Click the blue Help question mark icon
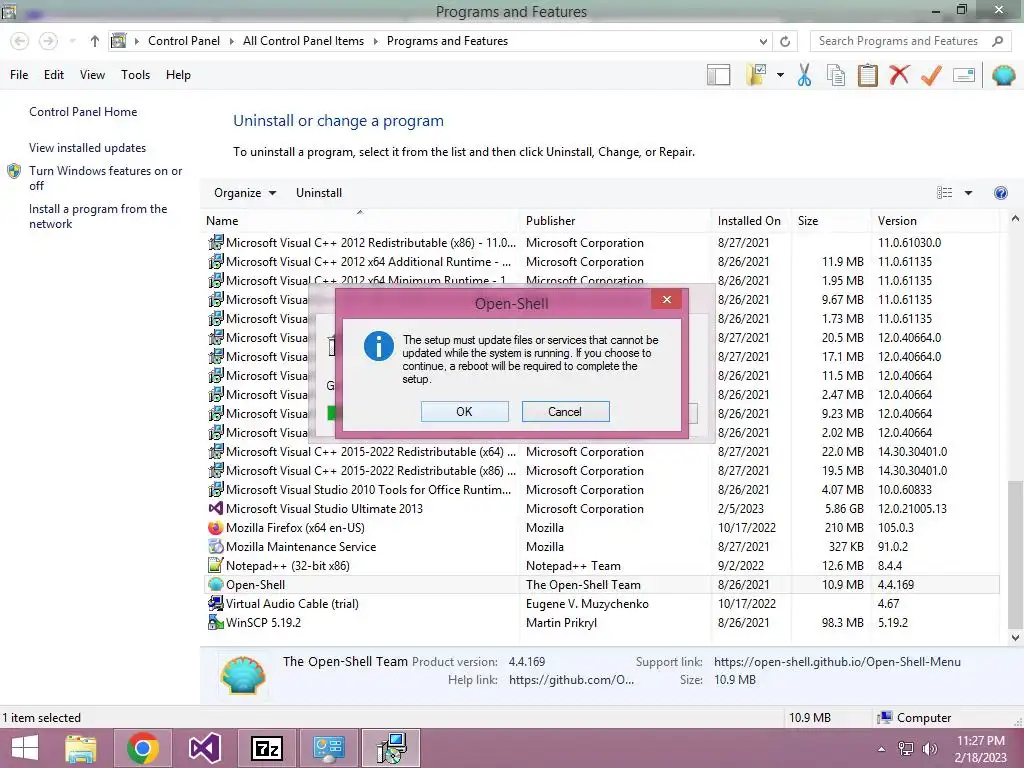This screenshot has height=768, width=1024. coord(1000,193)
